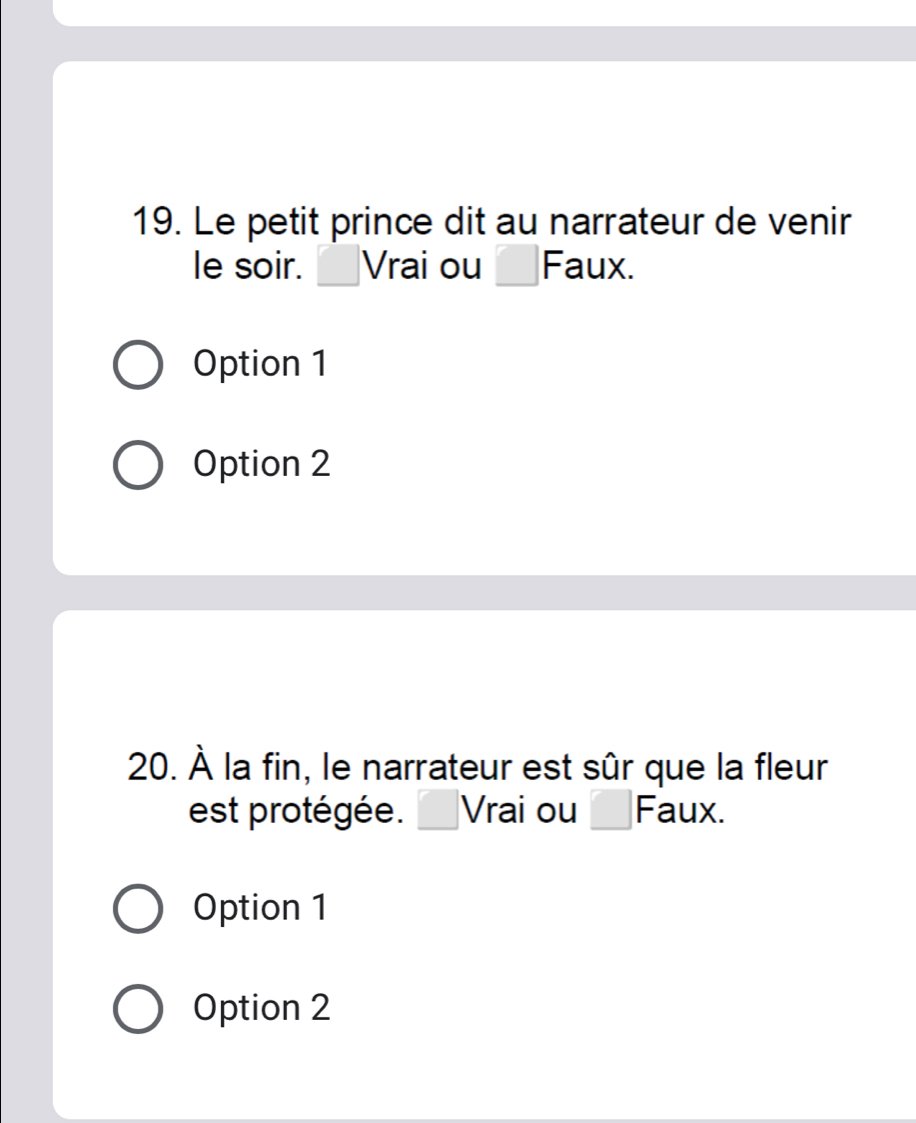The height and width of the screenshot is (1123, 916).
Task: Click the "Option 2" label under question 19
Action: pos(263,464)
